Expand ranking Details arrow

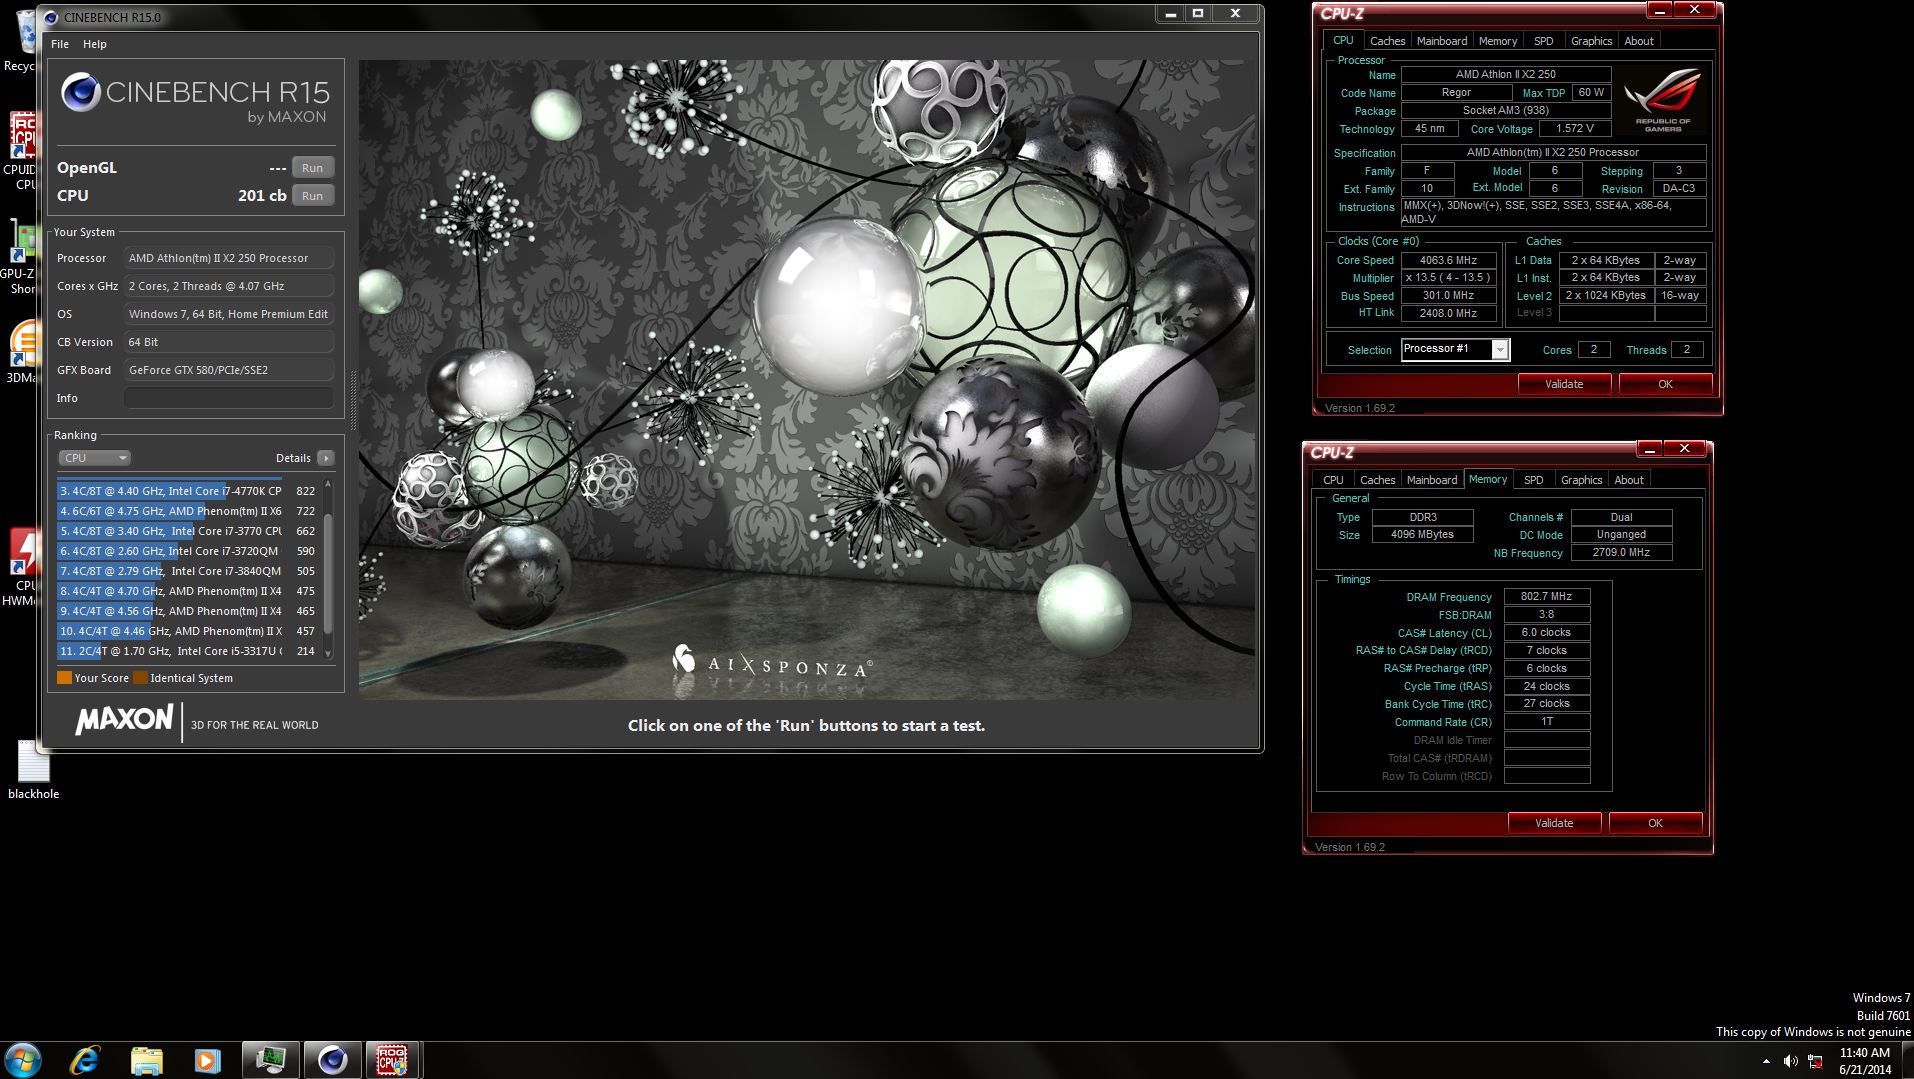pos(326,458)
